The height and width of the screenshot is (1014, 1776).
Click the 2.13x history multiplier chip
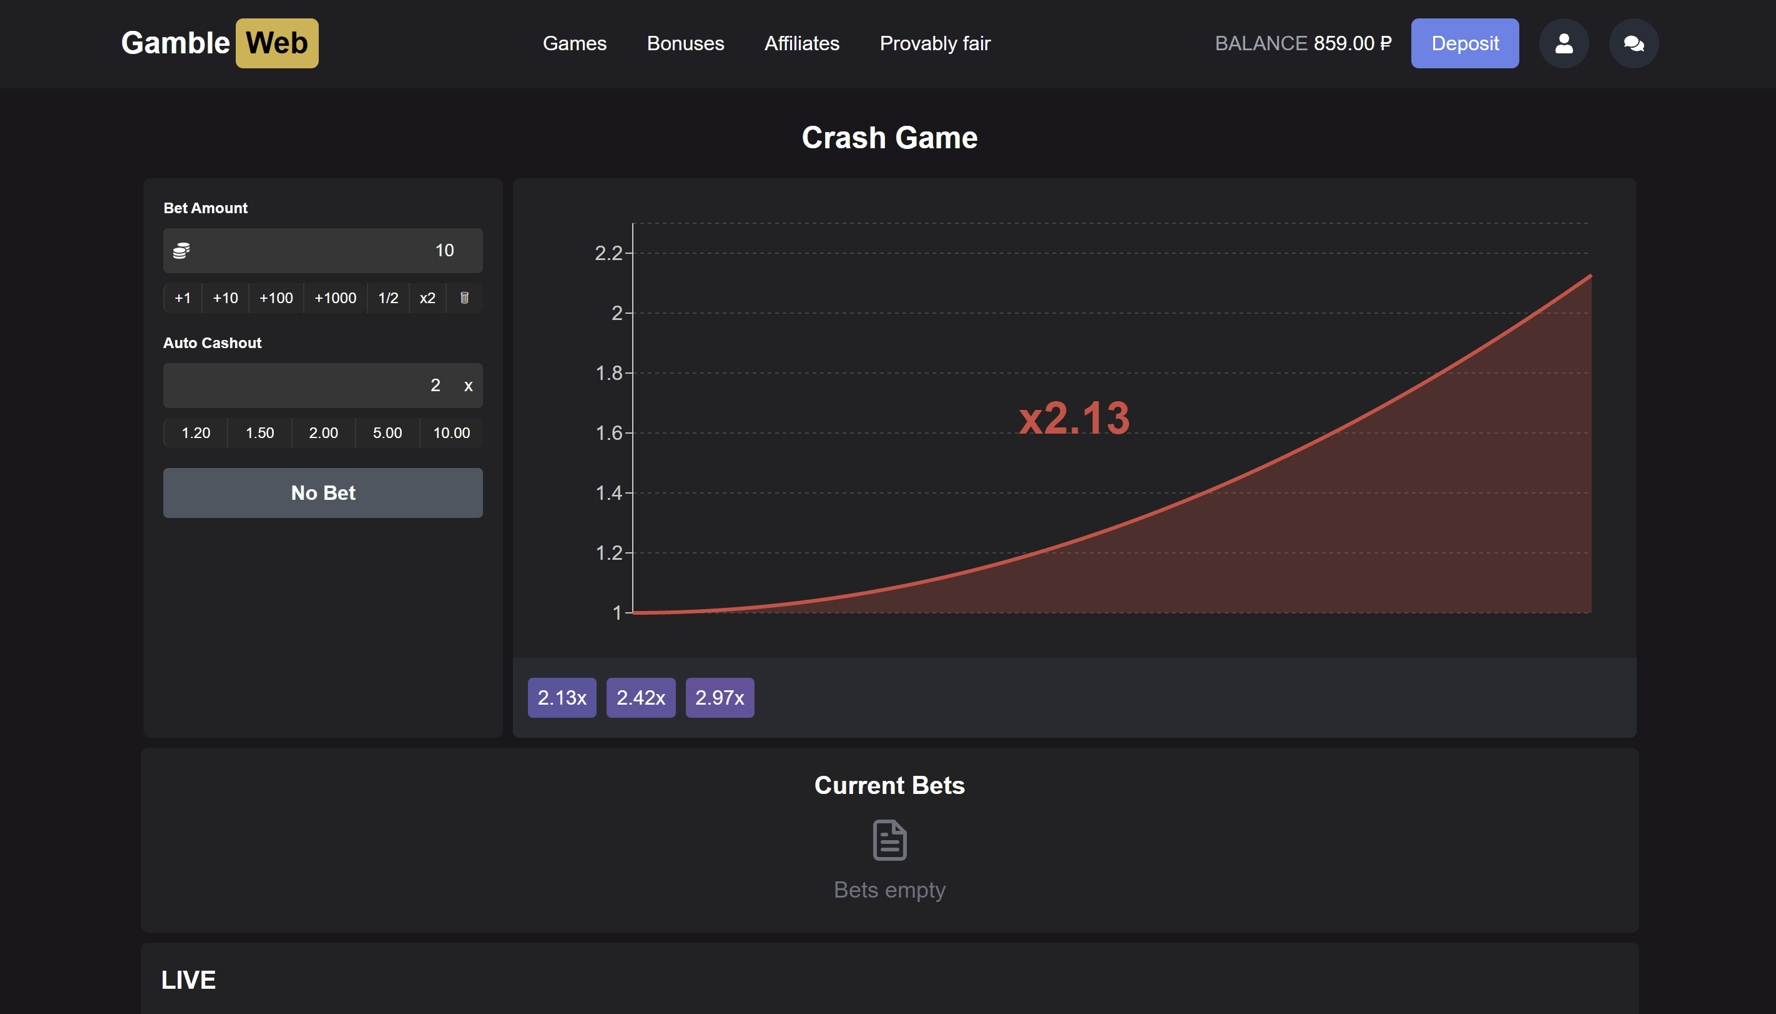pos(561,697)
